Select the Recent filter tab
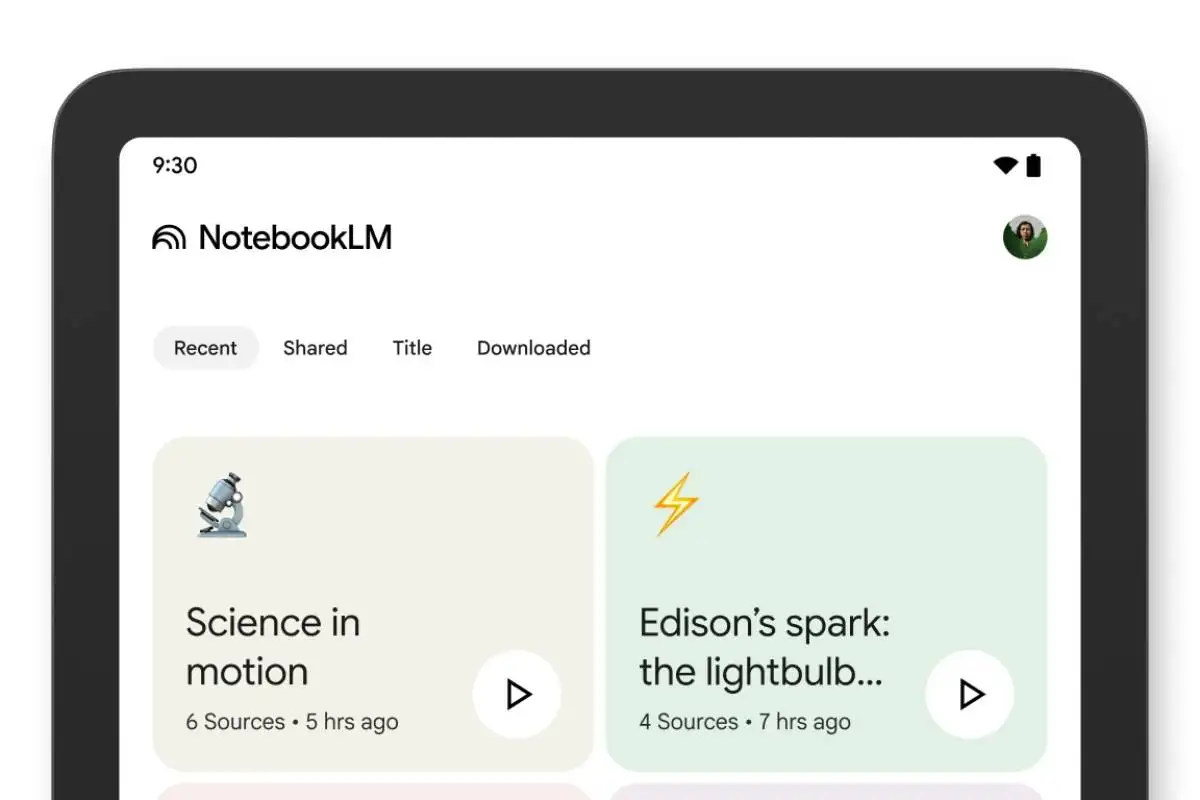This screenshot has height=800, width=1200. pyautogui.click(x=205, y=348)
